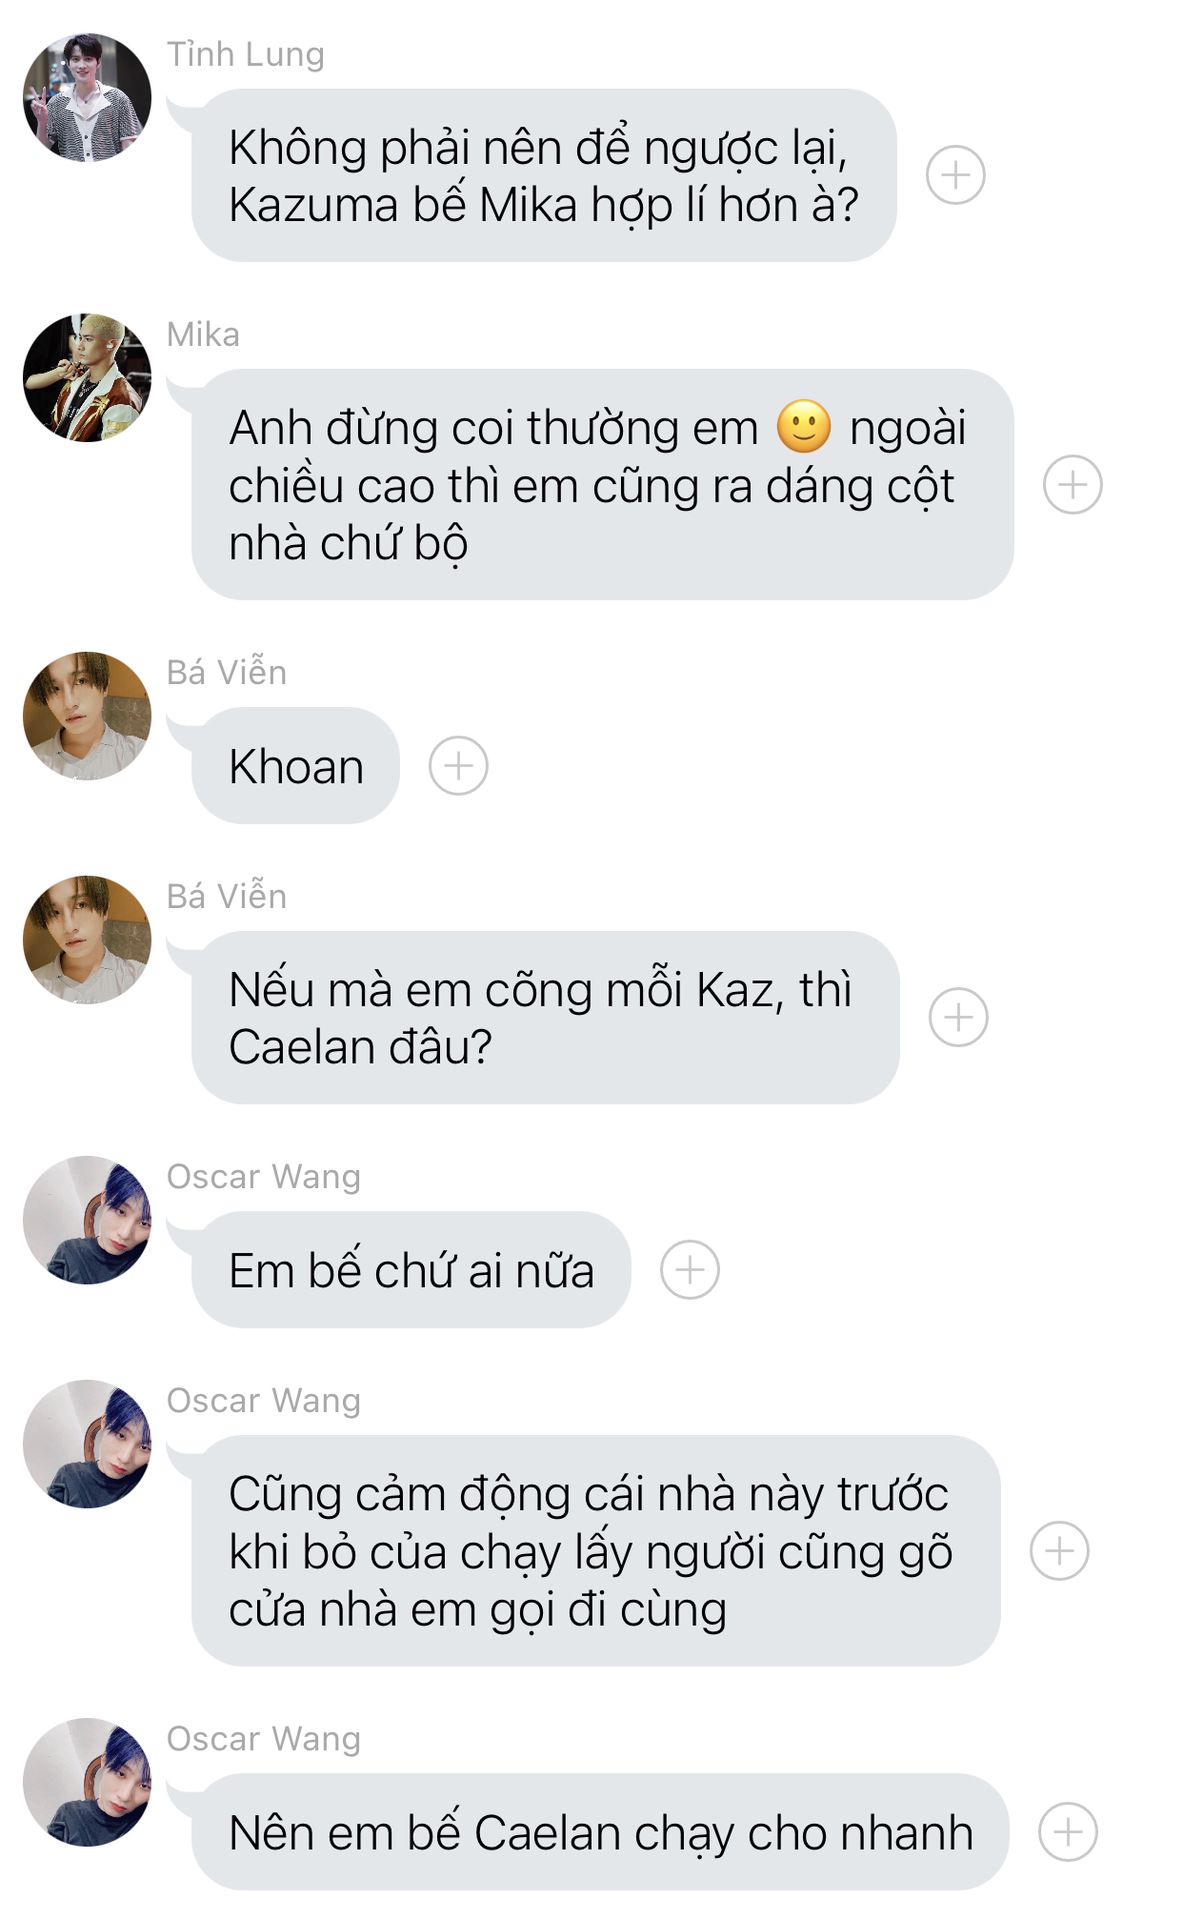Open Bá Viễn's avatar beside "Khoan"
The height and width of the screenshot is (1920, 1183).
tap(87, 715)
